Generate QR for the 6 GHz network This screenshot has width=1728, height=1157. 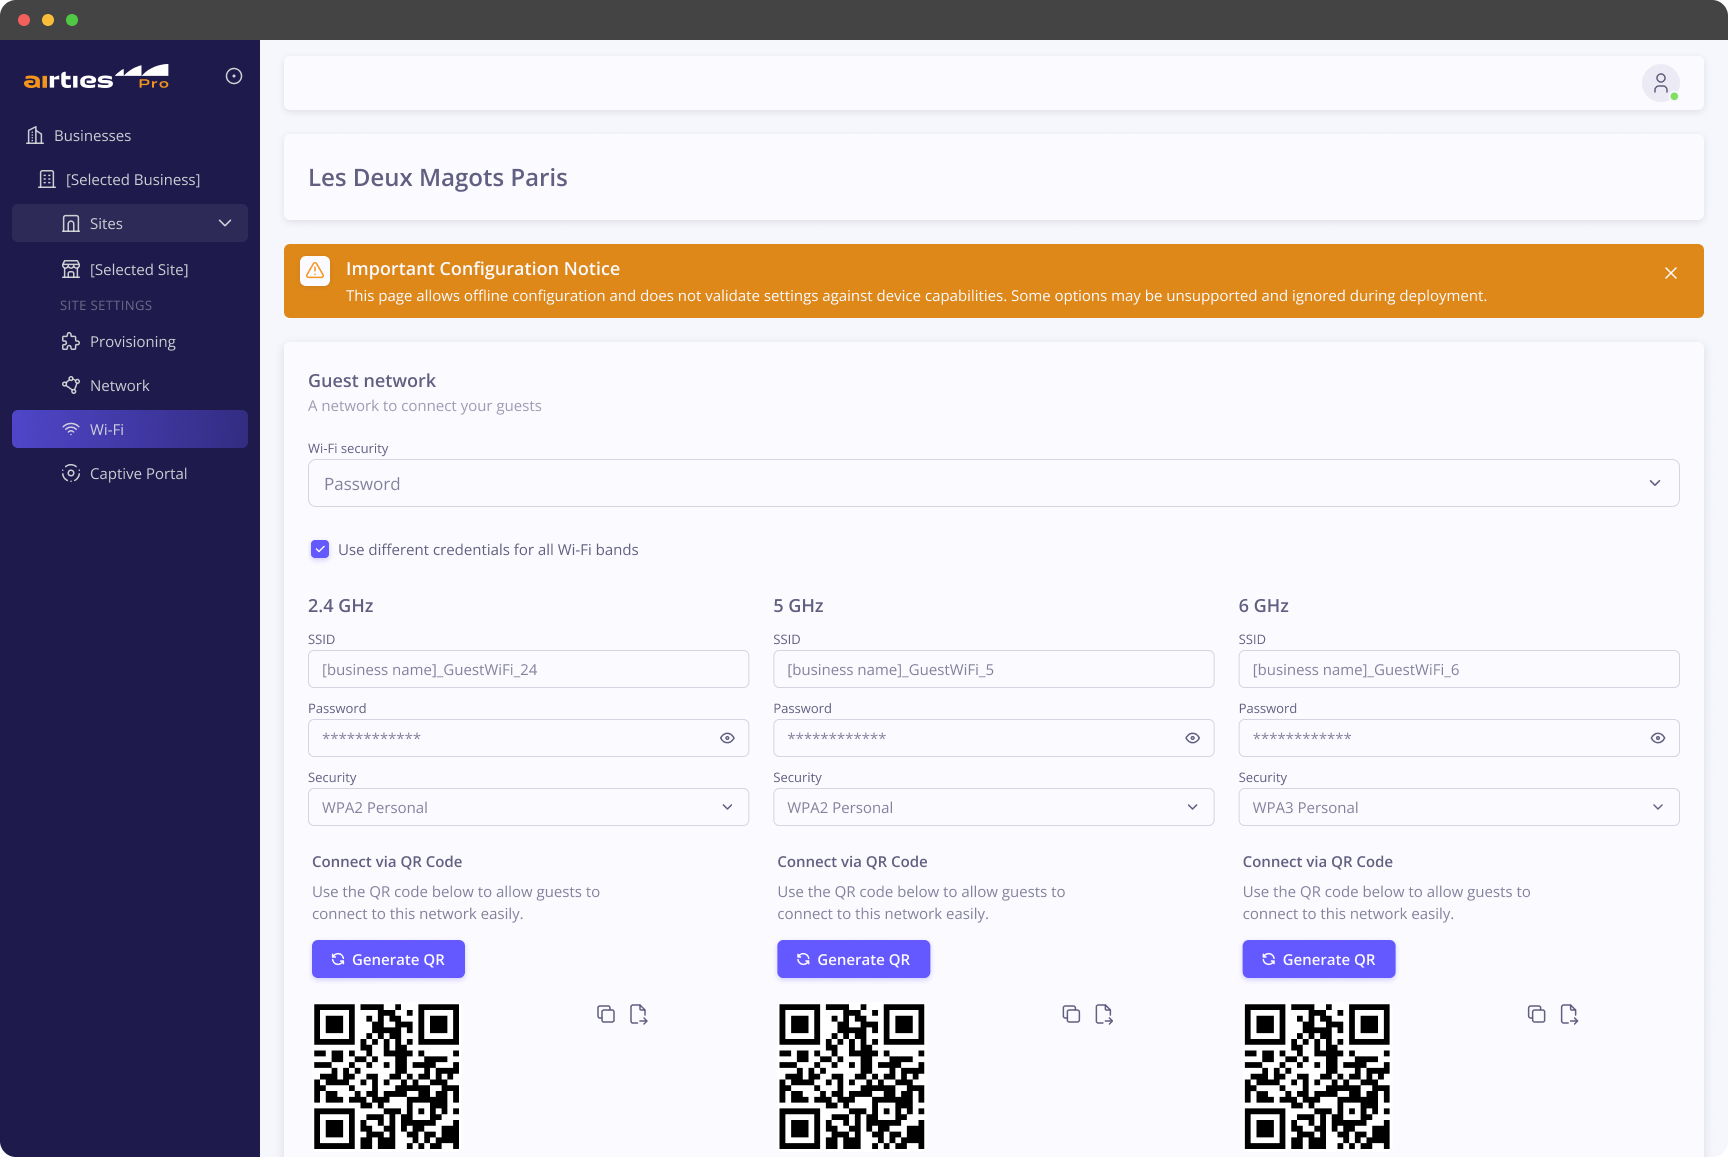coord(1318,959)
